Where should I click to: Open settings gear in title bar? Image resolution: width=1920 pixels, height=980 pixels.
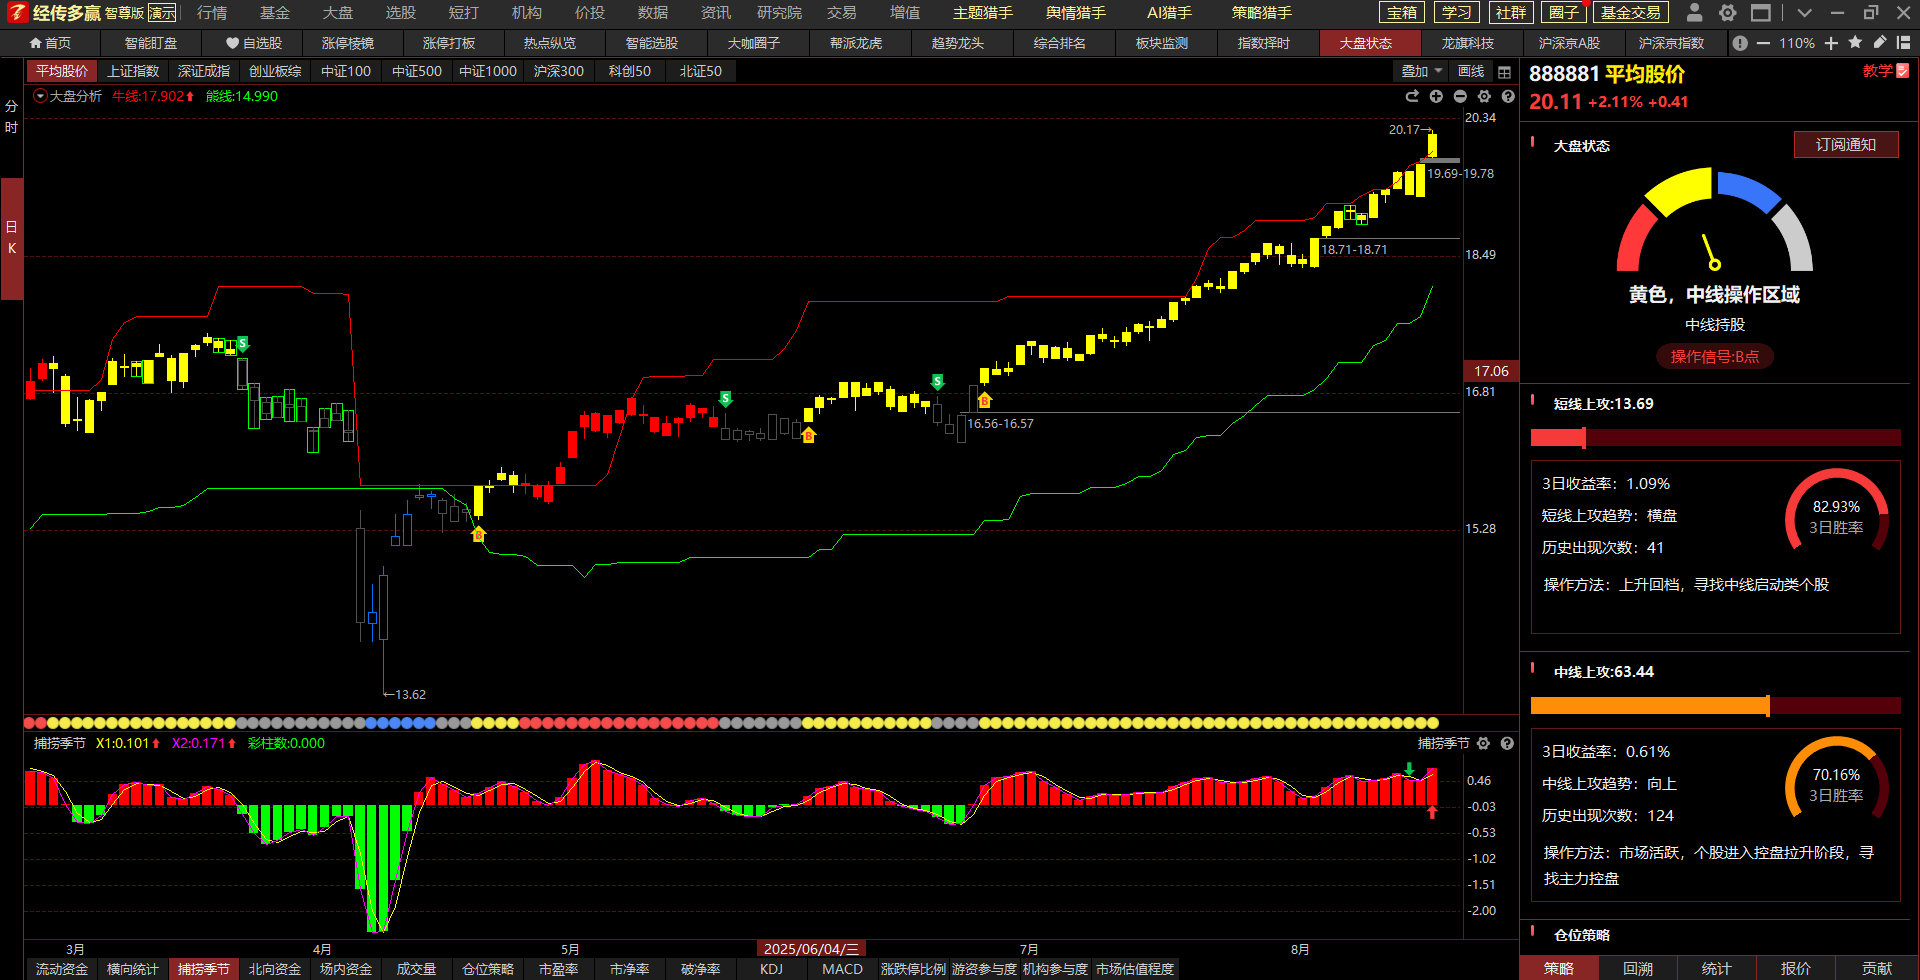click(1727, 13)
